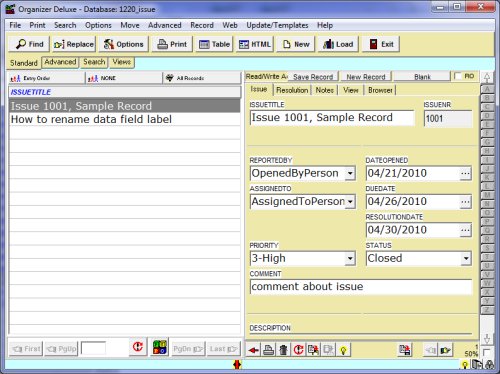Click the save-copy floppy icon
This screenshot has width=500, height=374.
(405, 350)
